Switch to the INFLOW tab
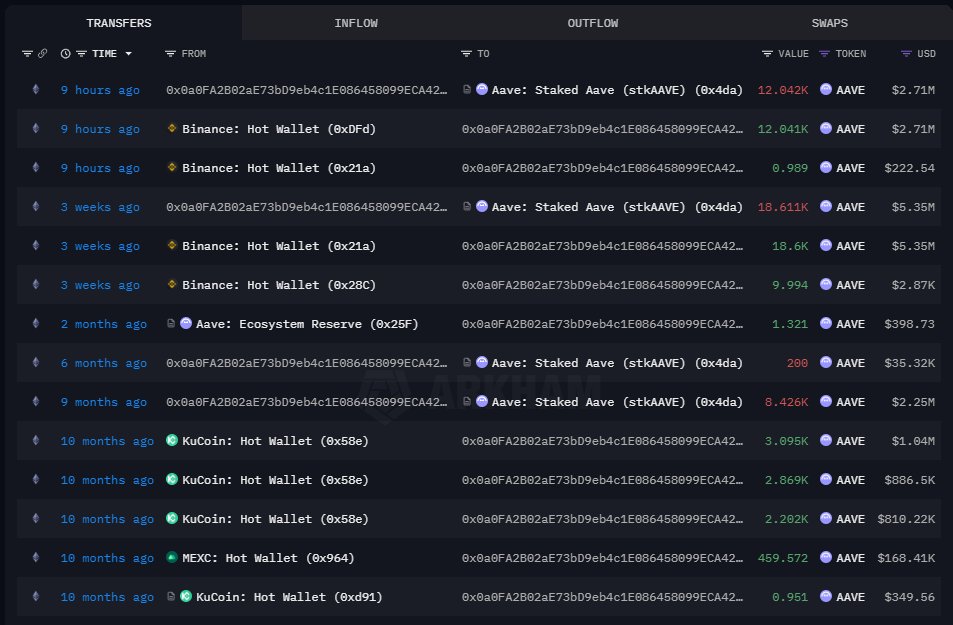Viewport: 953px width, 625px height. 356,22
